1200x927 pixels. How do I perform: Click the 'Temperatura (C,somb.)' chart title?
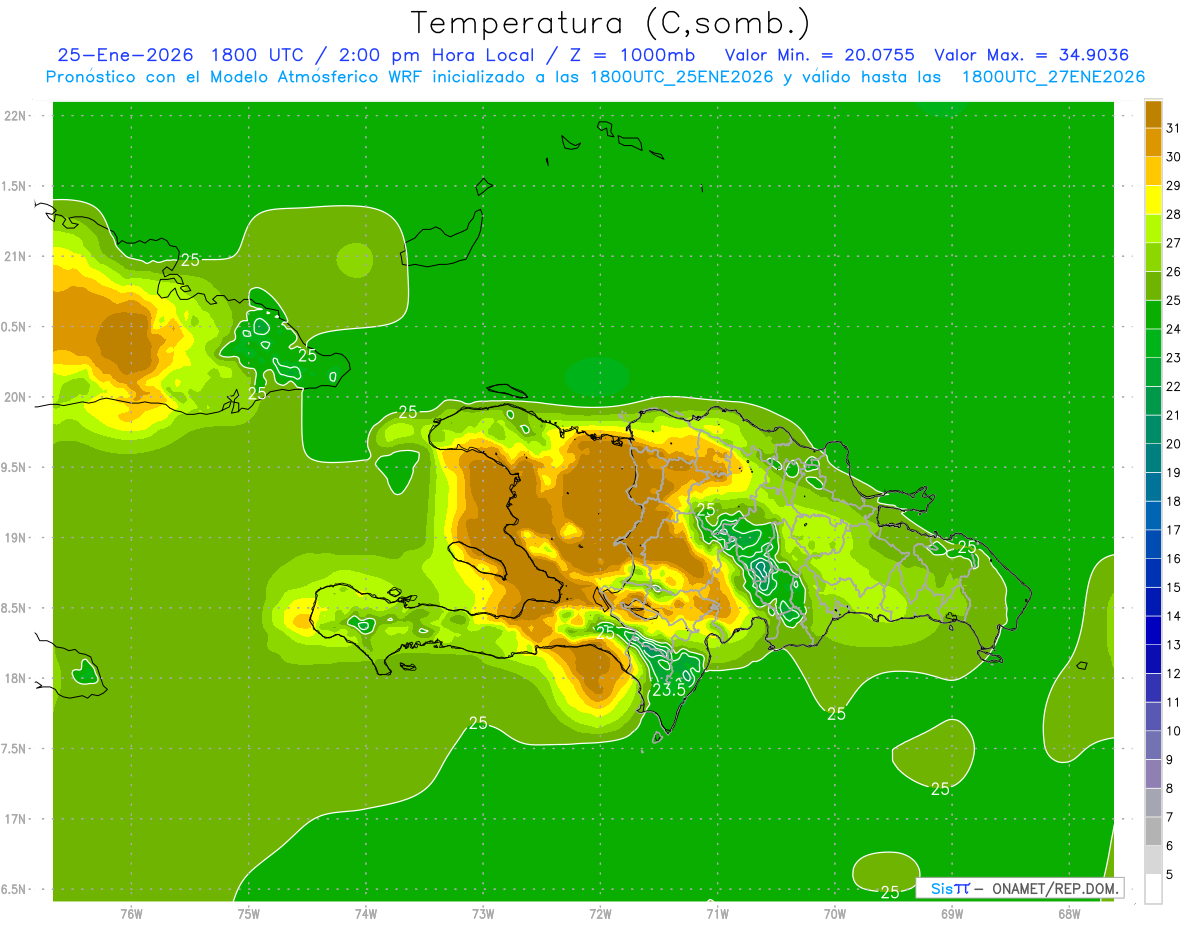pos(610,23)
